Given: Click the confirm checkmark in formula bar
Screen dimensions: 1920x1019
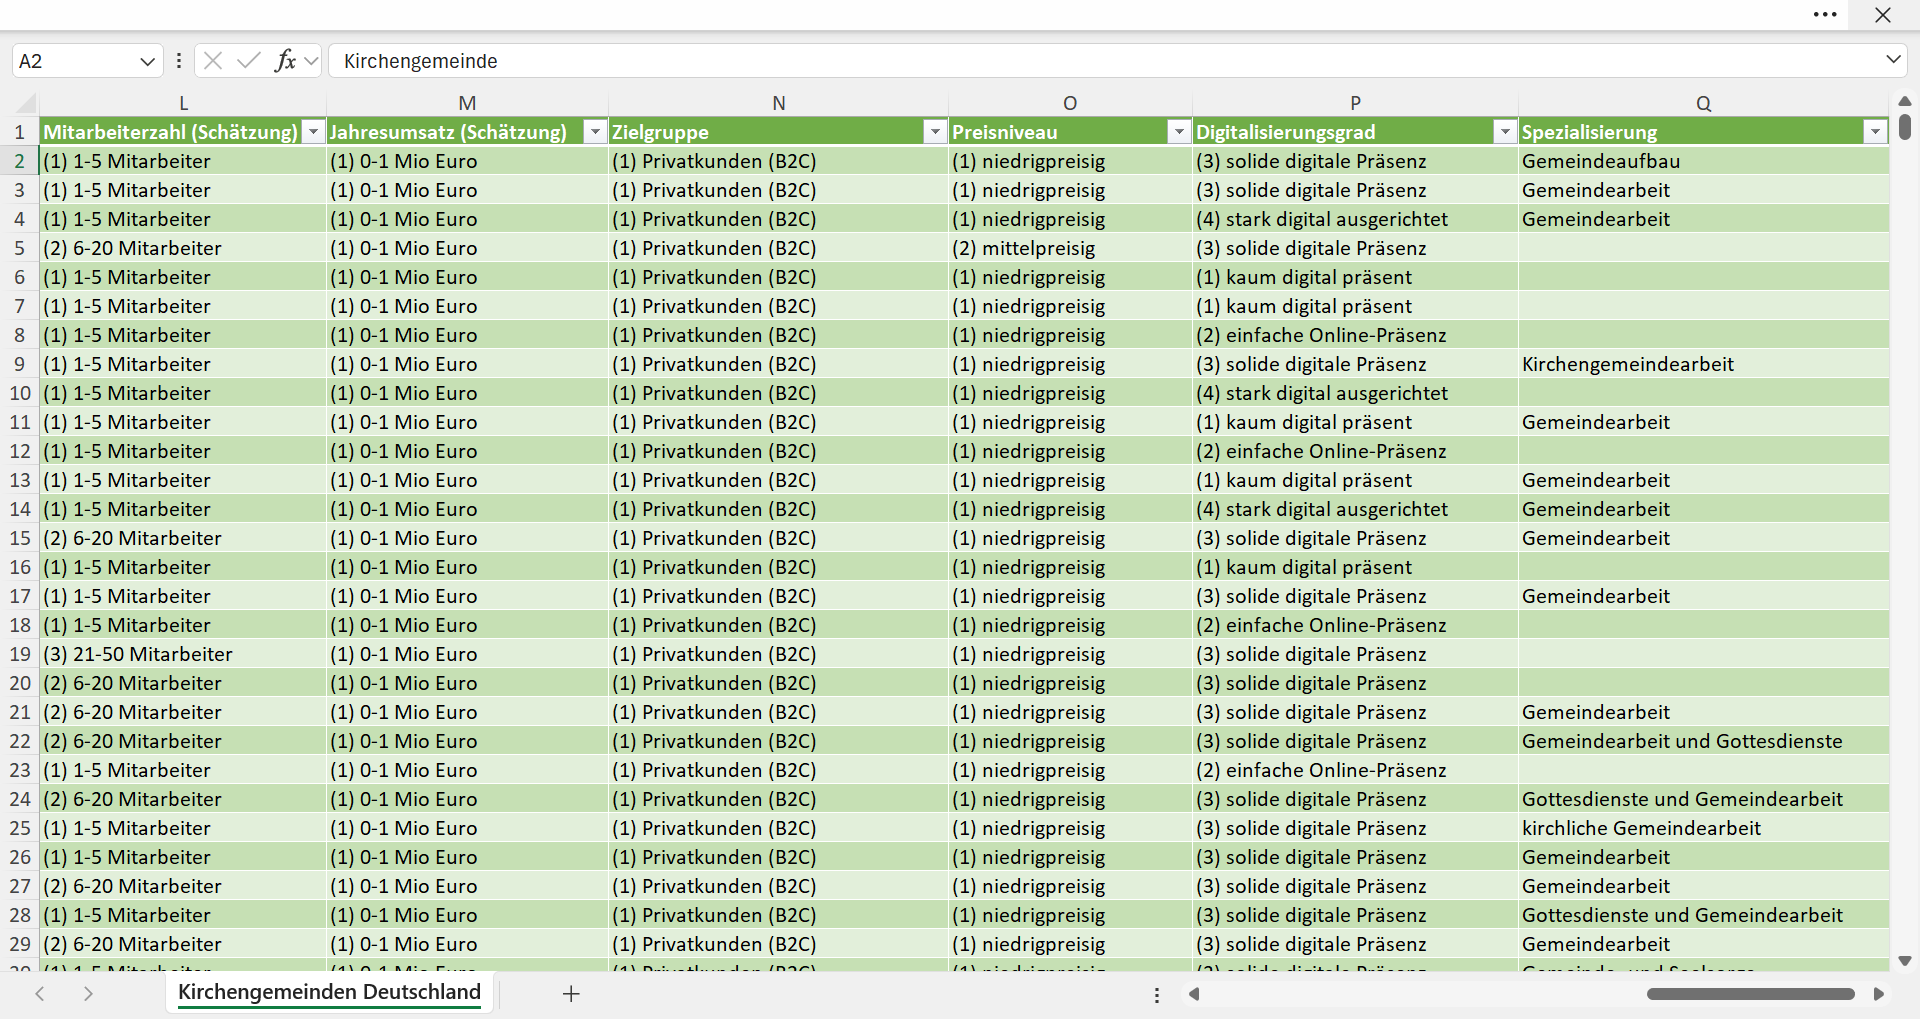Looking at the screenshot, I should pos(249,61).
